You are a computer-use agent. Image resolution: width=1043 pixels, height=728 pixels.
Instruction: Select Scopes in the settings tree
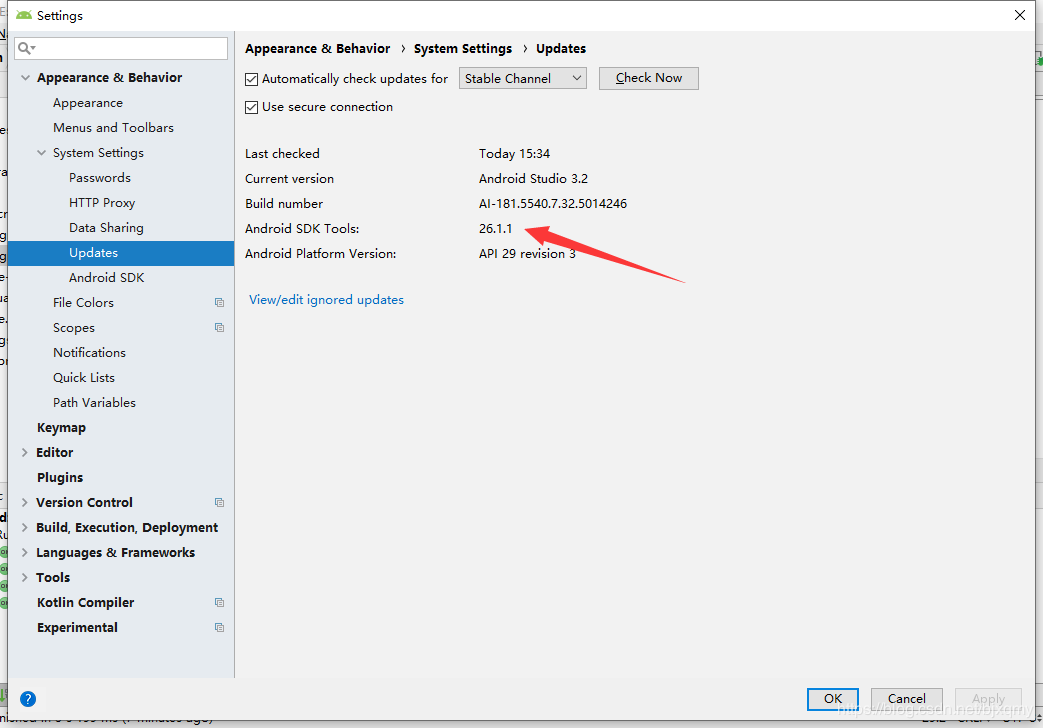tap(74, 327)
